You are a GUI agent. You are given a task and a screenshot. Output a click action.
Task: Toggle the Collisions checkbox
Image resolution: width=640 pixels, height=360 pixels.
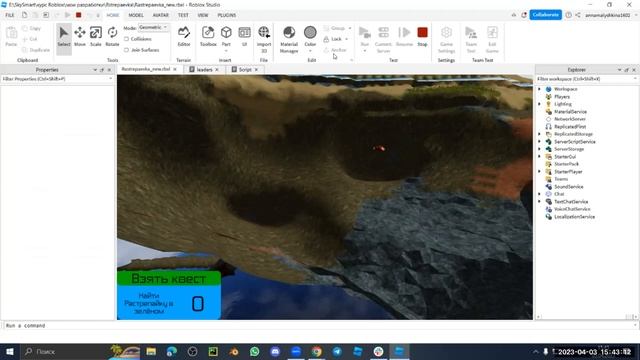tap(126, 39)
